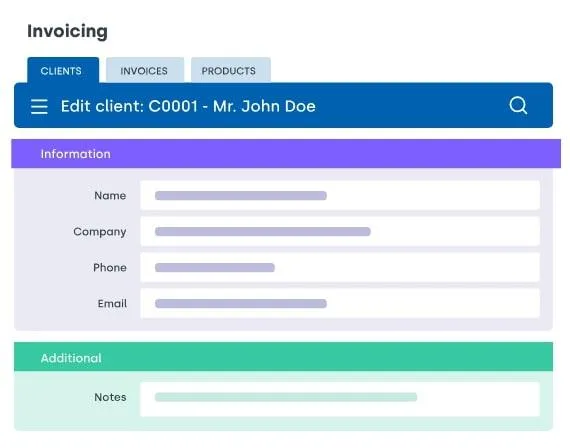Click the Company field label
The height and width of the screenshot is (448, 570).
point(100,232)
